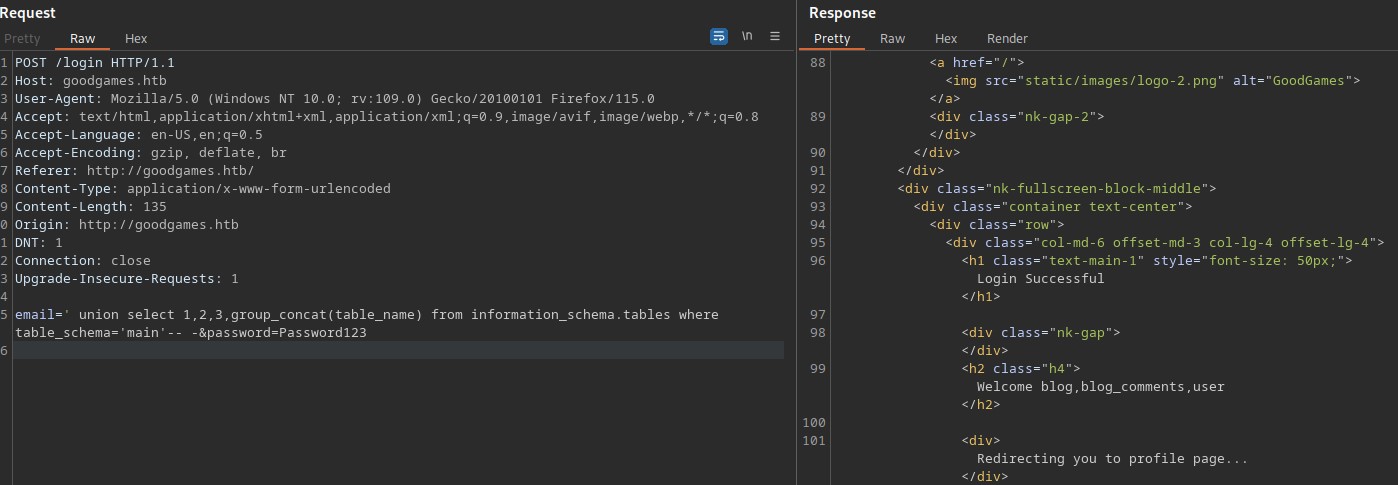This screenshot has height=485, width=1398.
Task: Switch to Raw tab in Response panel
Action: [x=892, y=38]
